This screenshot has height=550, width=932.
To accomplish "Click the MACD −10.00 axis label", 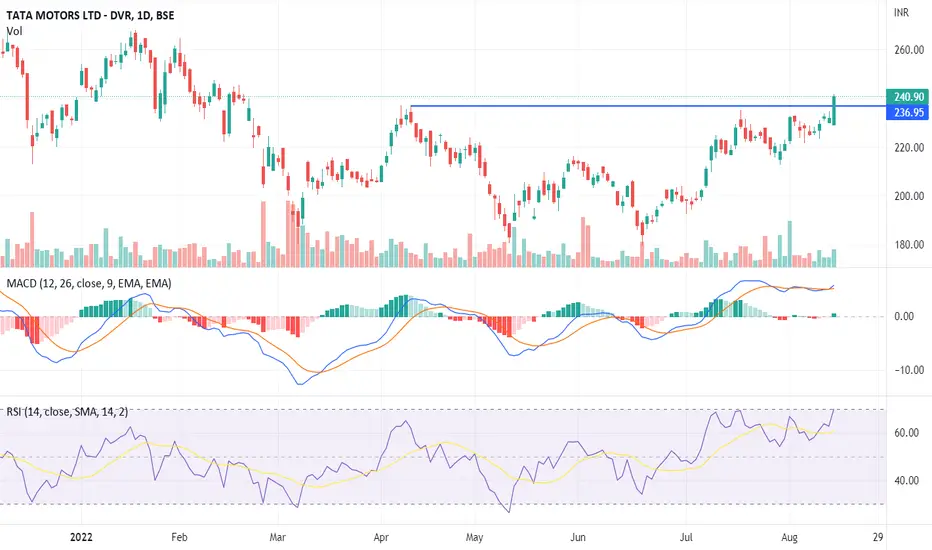I will click(907, 370).
